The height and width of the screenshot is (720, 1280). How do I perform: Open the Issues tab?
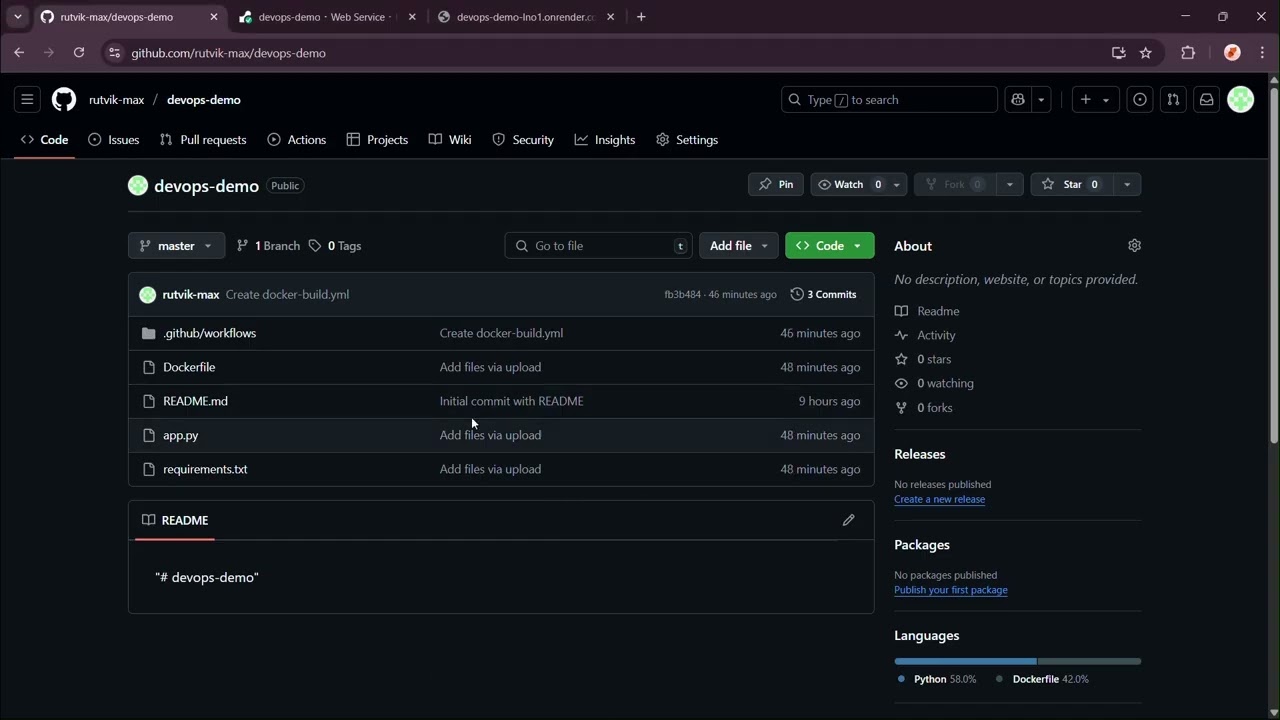click(x=114, y=140)
